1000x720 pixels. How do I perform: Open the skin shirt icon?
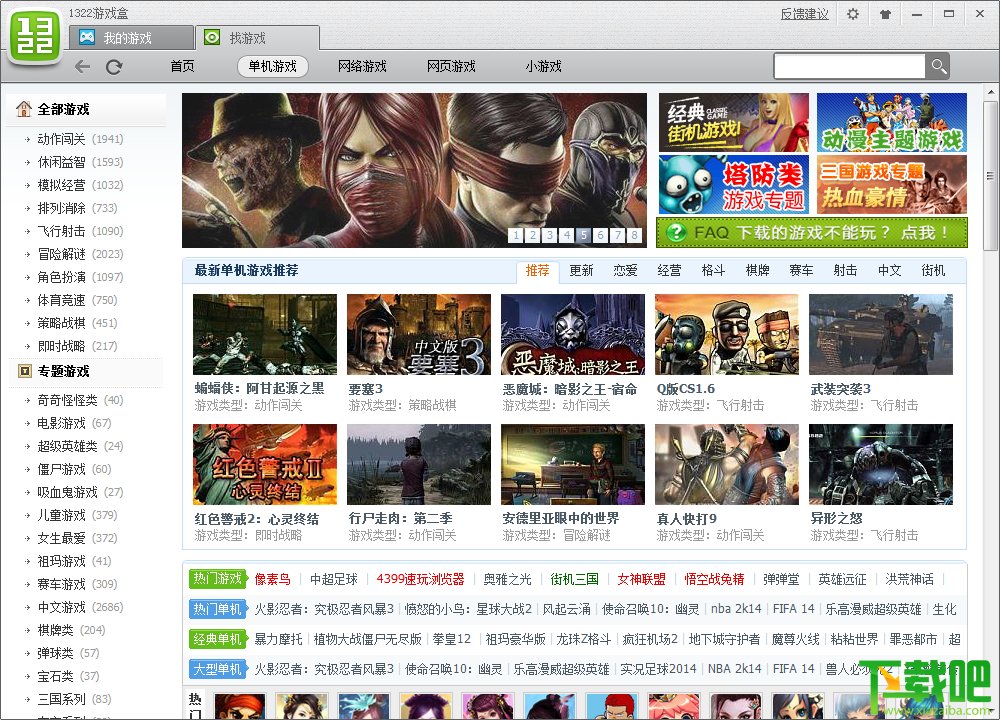tap(885, 14)
